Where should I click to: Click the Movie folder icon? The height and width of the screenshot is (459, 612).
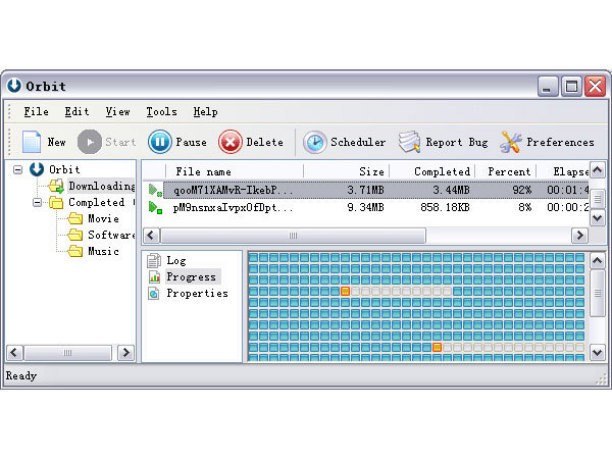point(75,219)
